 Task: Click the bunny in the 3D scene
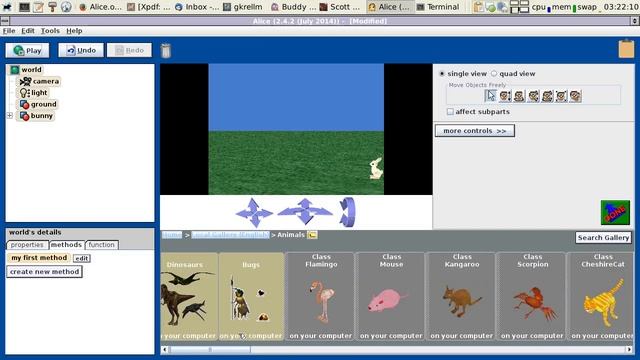[376, 168]
